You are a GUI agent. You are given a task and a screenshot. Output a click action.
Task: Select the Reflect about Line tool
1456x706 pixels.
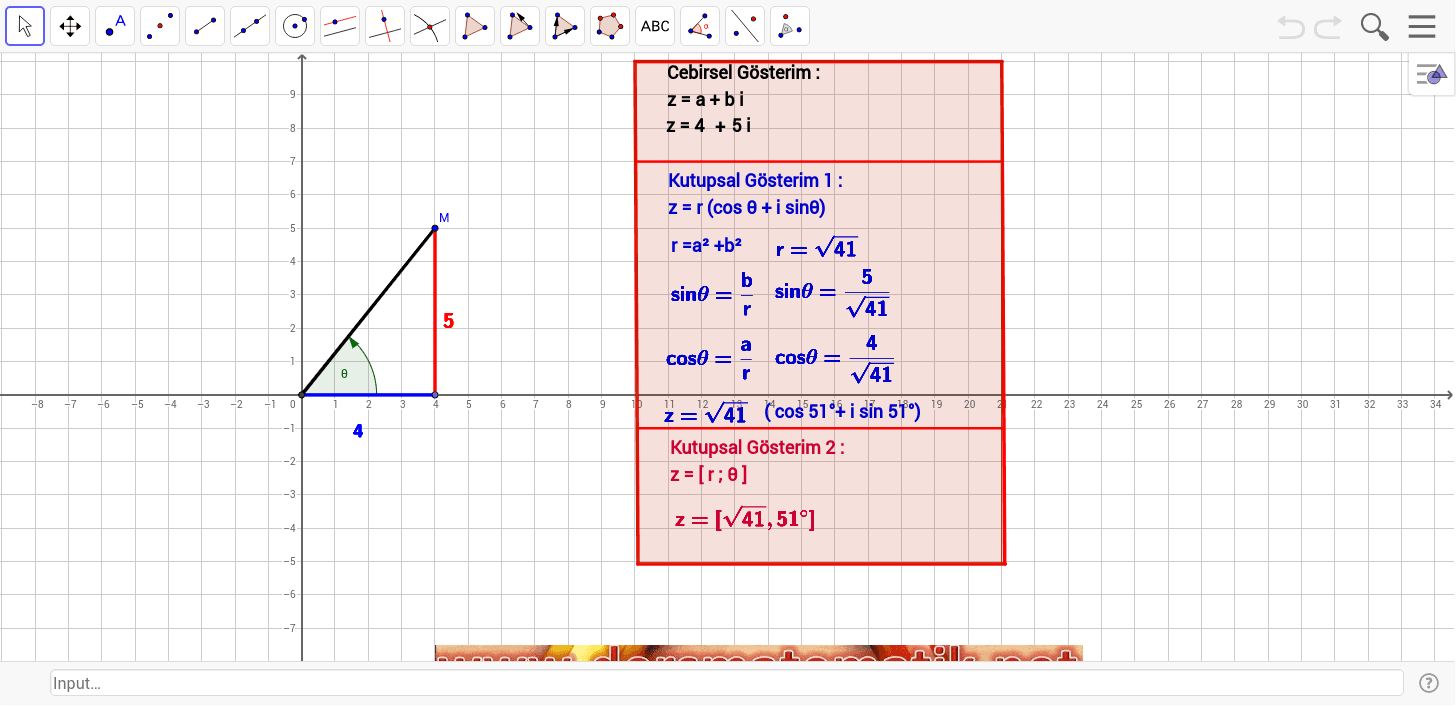pos(745,26)
